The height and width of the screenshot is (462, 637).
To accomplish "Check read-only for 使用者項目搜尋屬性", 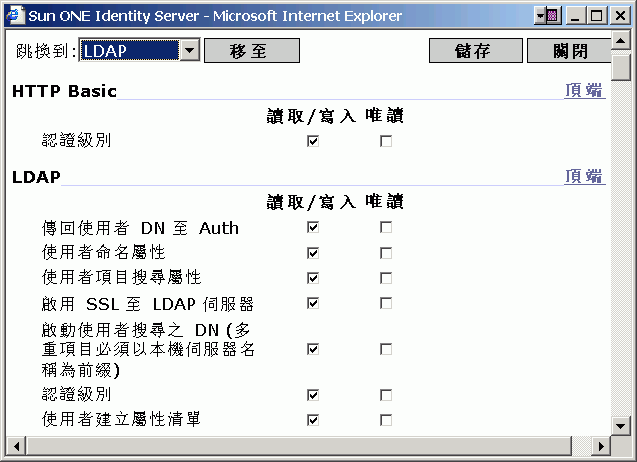I will [x=386, y=278].
